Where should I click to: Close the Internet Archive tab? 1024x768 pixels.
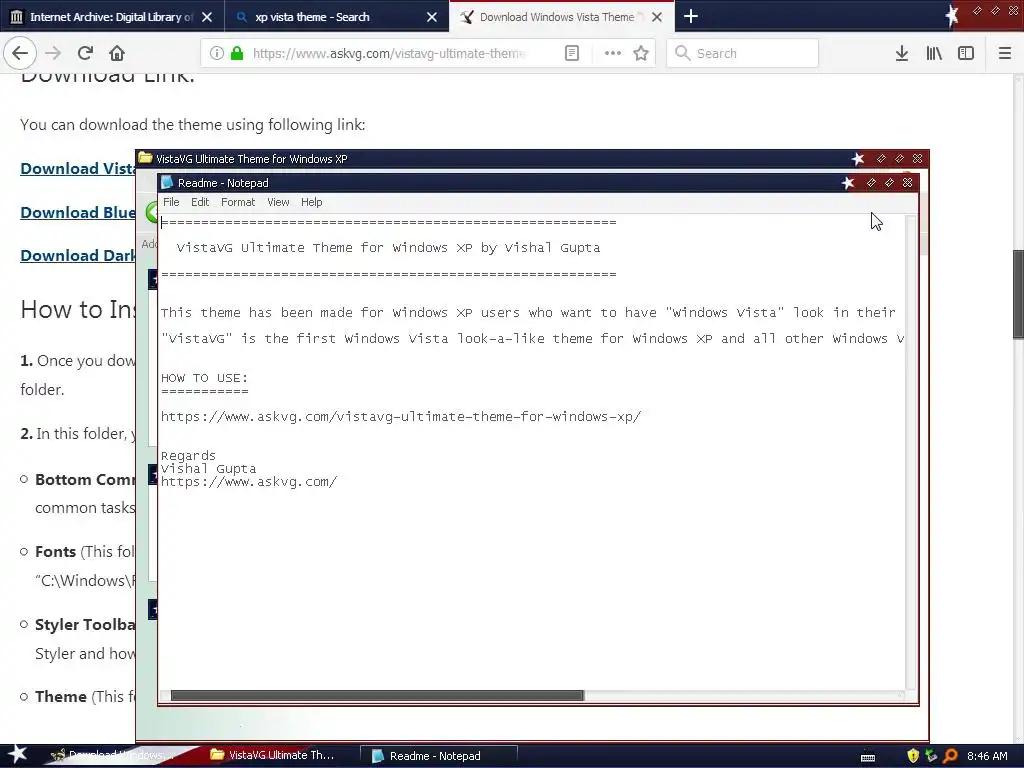click(206, 17)
